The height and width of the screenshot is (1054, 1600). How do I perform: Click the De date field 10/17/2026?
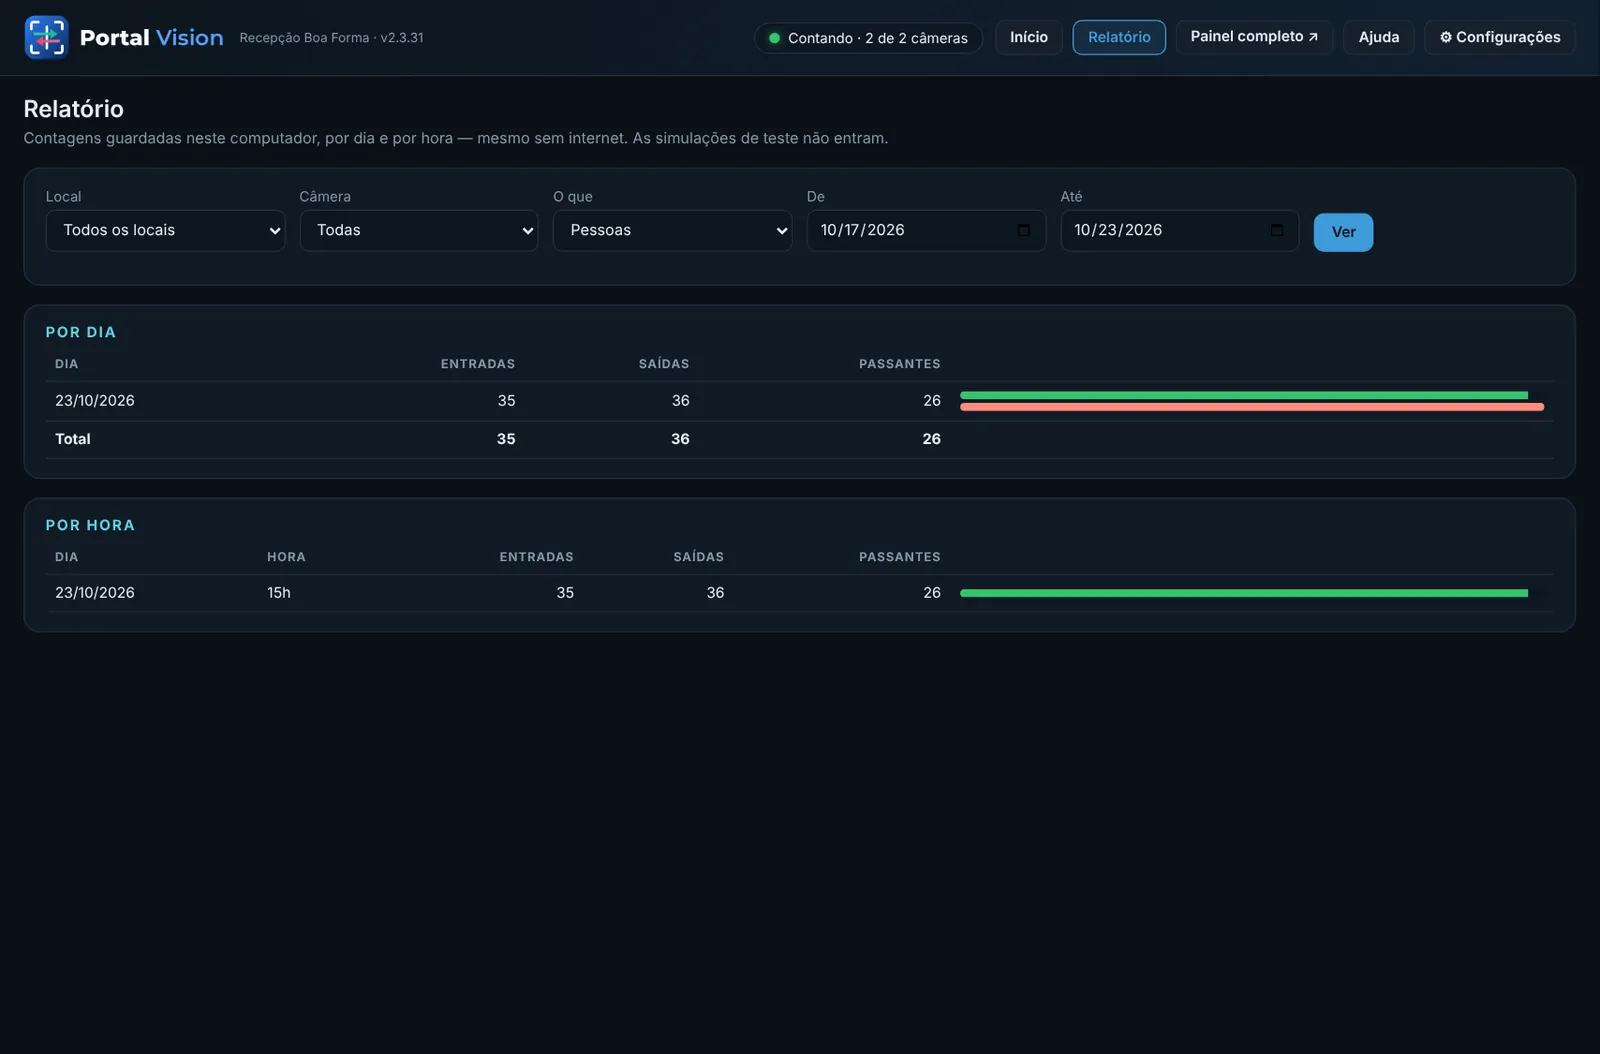926,230
